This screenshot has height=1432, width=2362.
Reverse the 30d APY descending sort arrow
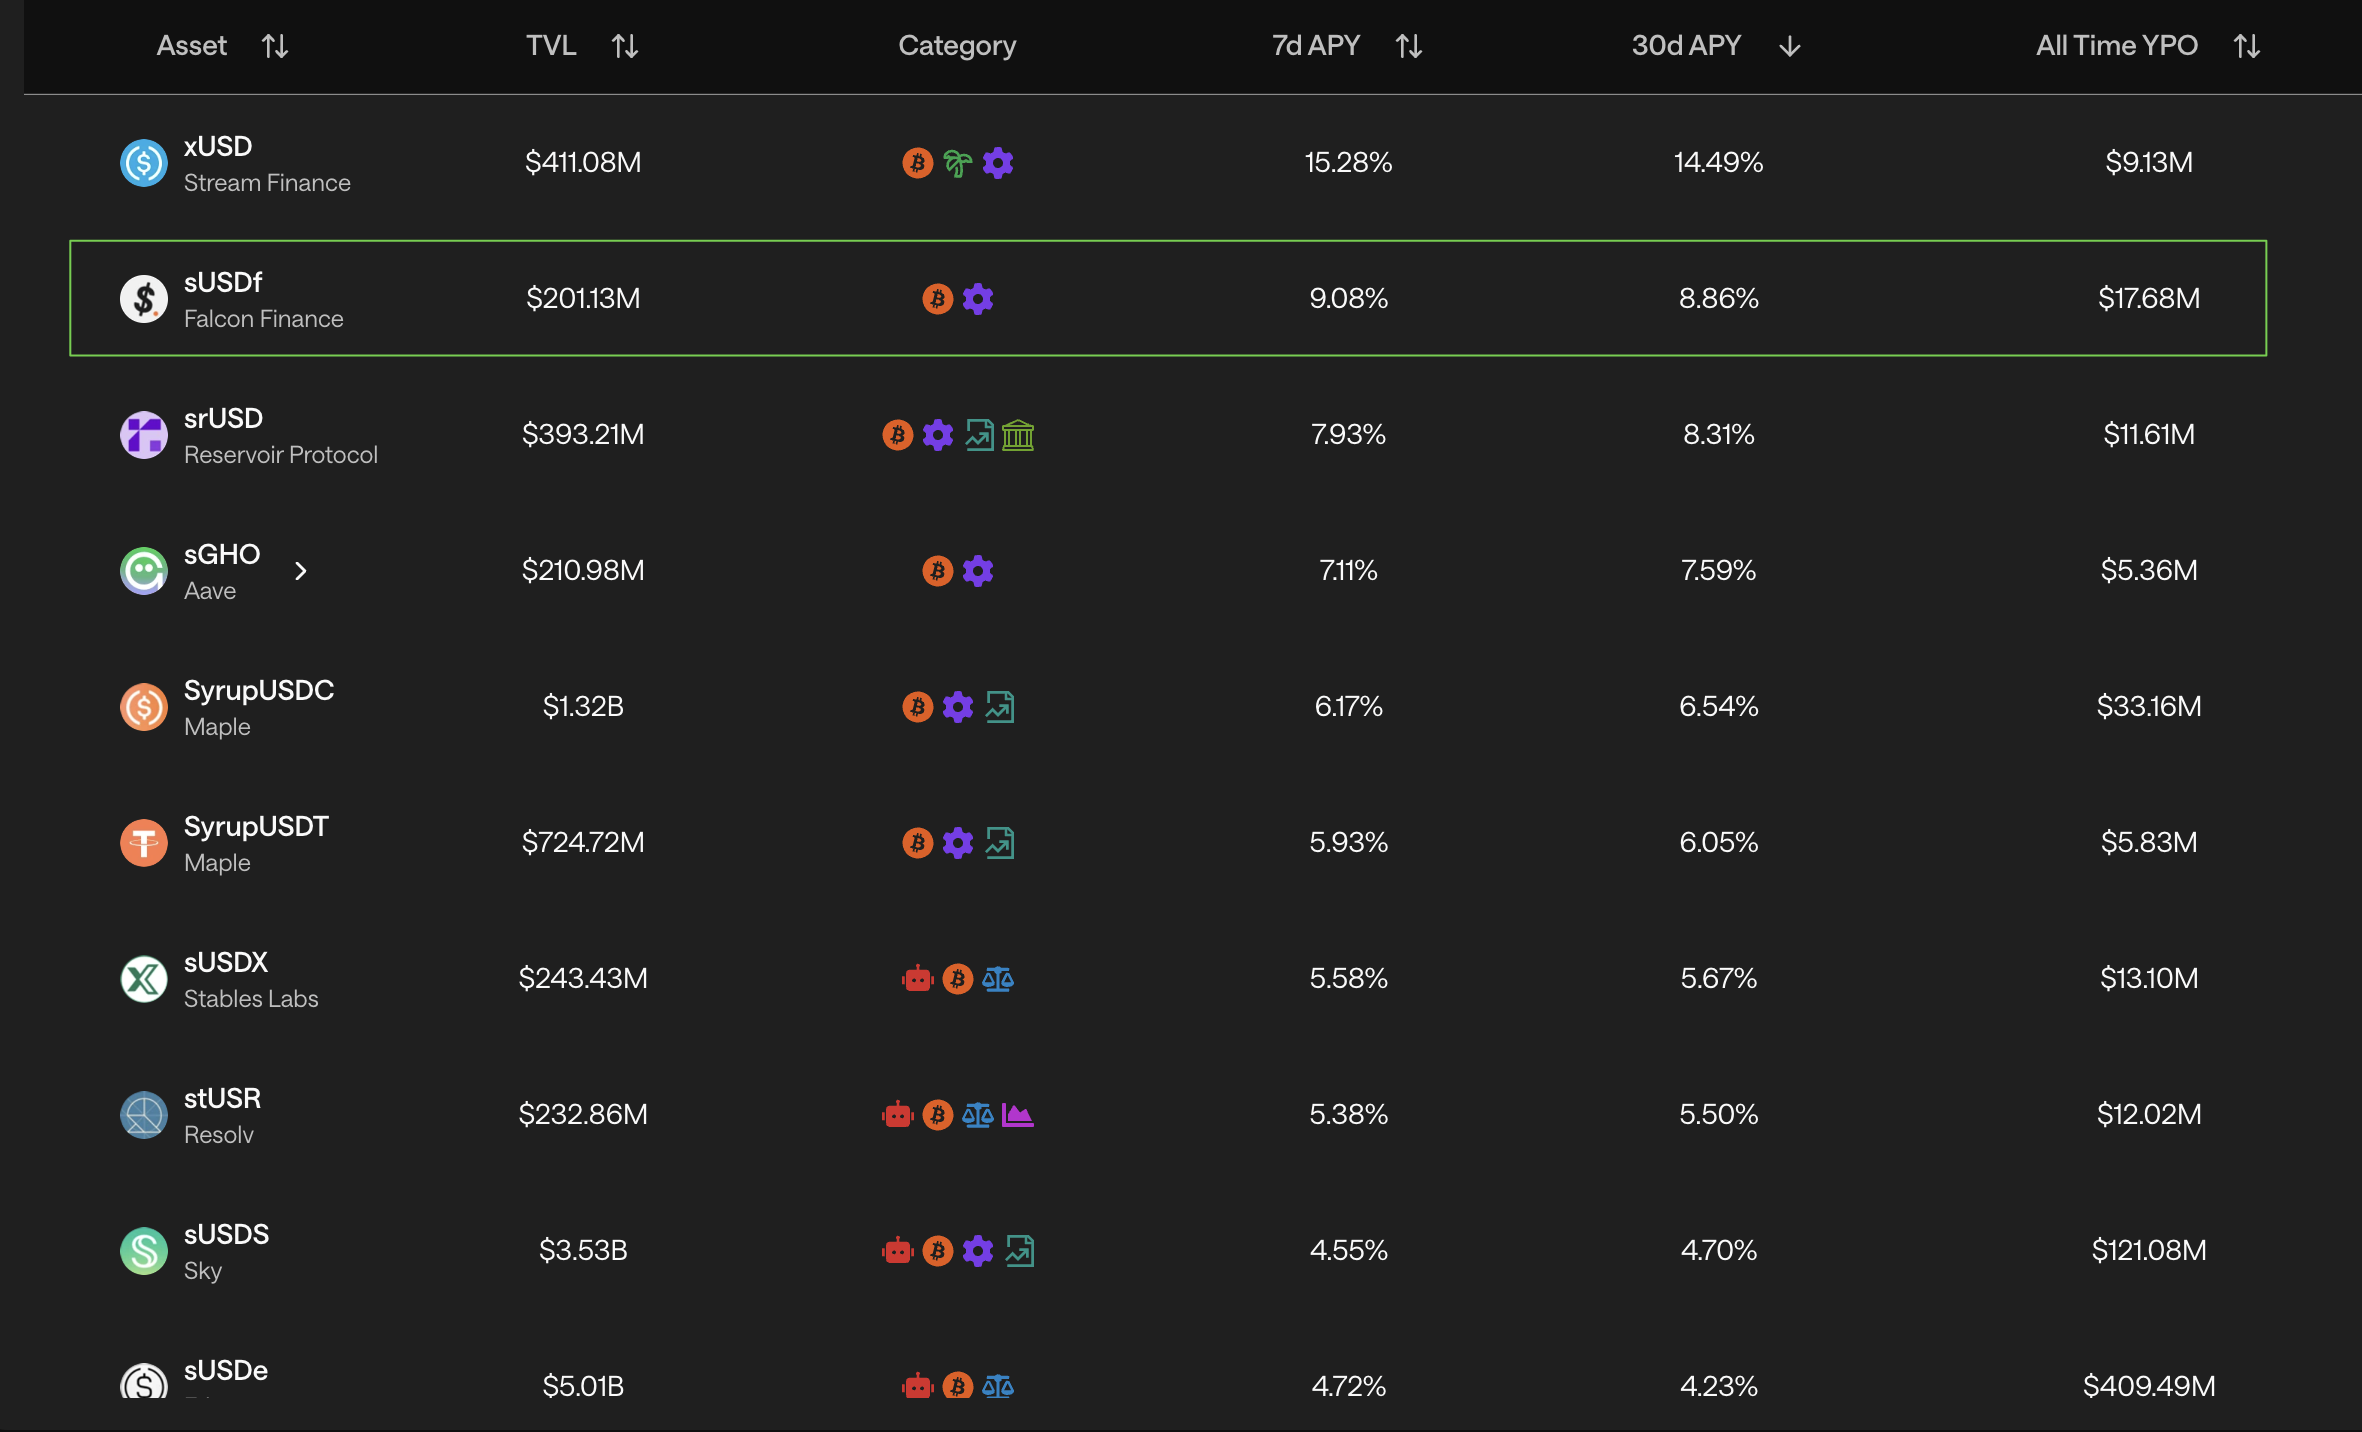tap(1790, 46)
